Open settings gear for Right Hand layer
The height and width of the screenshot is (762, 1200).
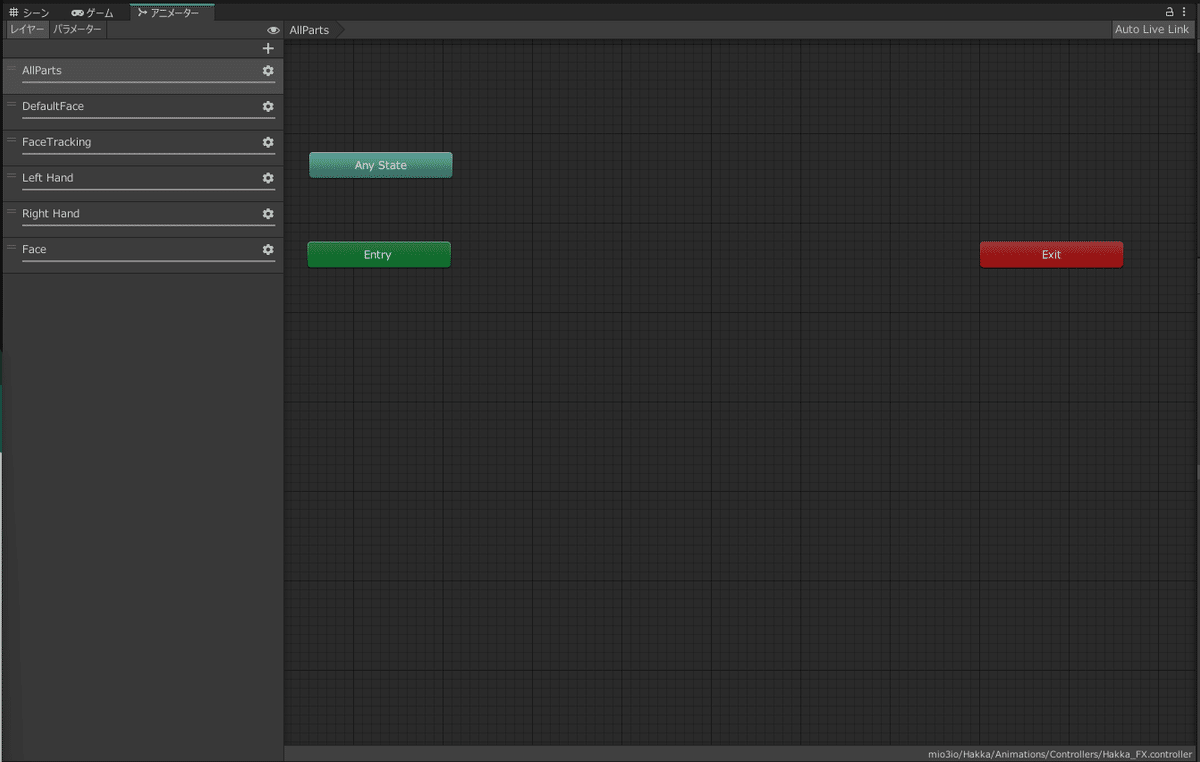268,214
